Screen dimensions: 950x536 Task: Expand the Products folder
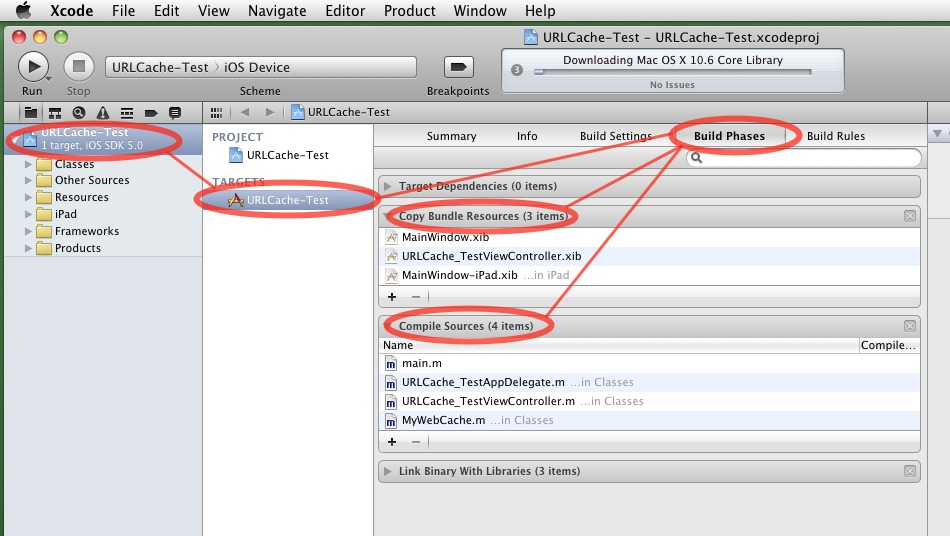[x=28, y=248]
